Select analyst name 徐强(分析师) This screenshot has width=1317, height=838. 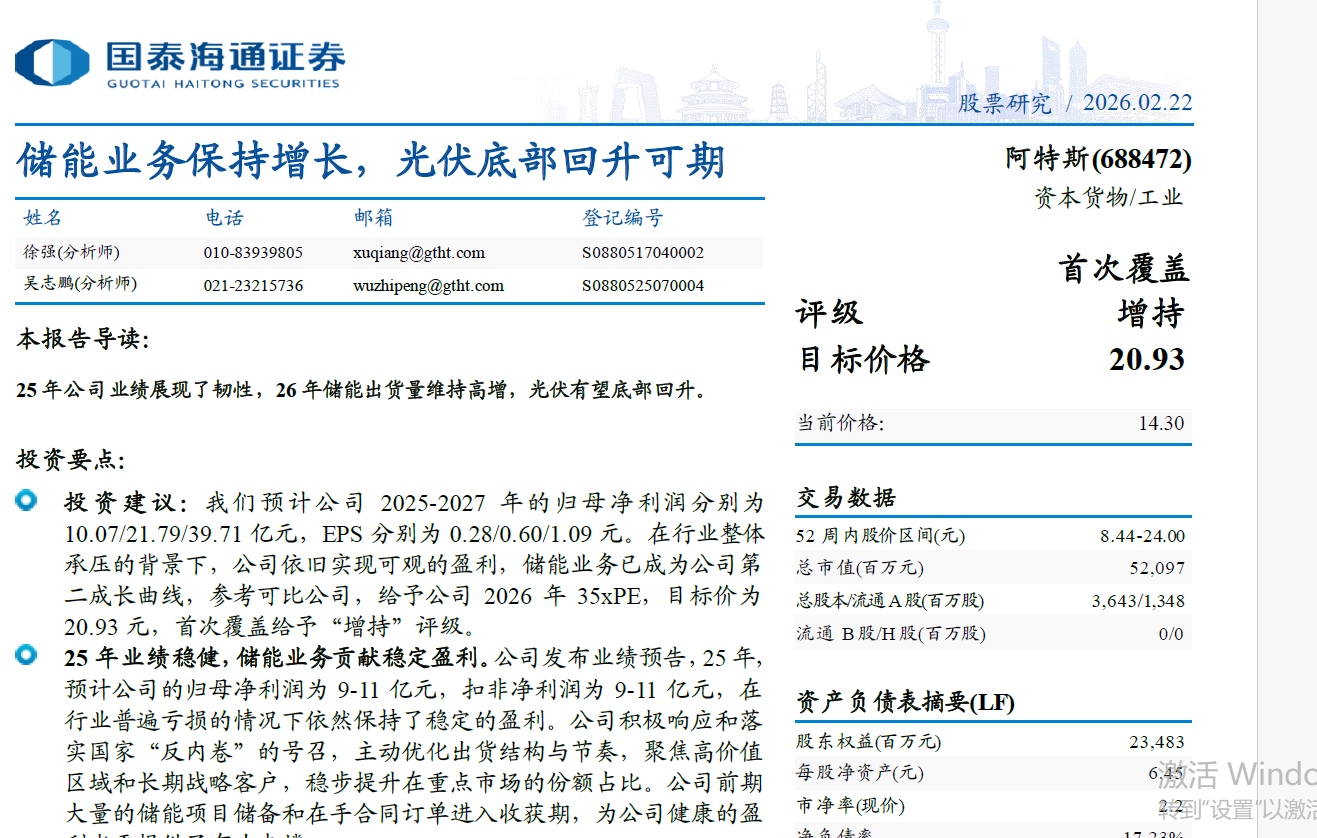(71, 252)
